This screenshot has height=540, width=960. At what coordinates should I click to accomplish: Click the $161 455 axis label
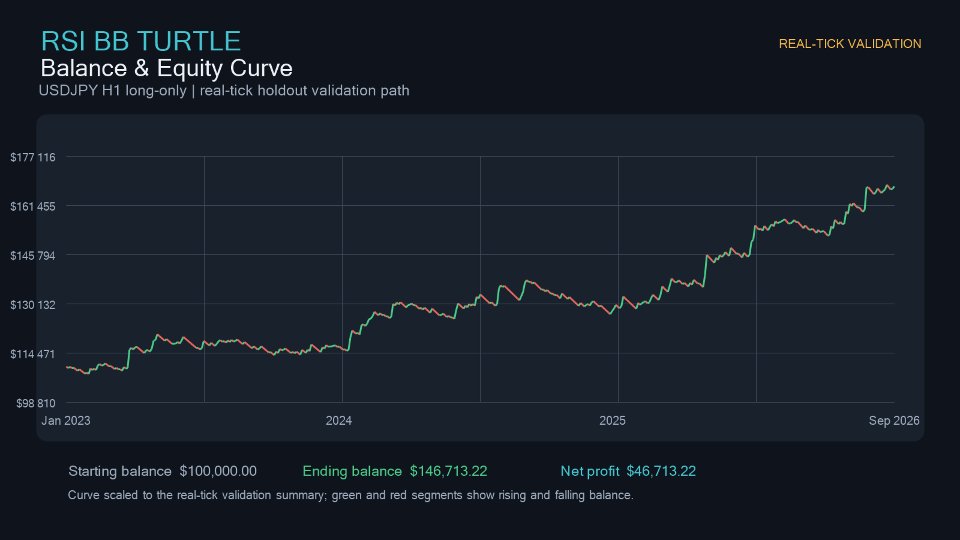(x=33, y=206)
